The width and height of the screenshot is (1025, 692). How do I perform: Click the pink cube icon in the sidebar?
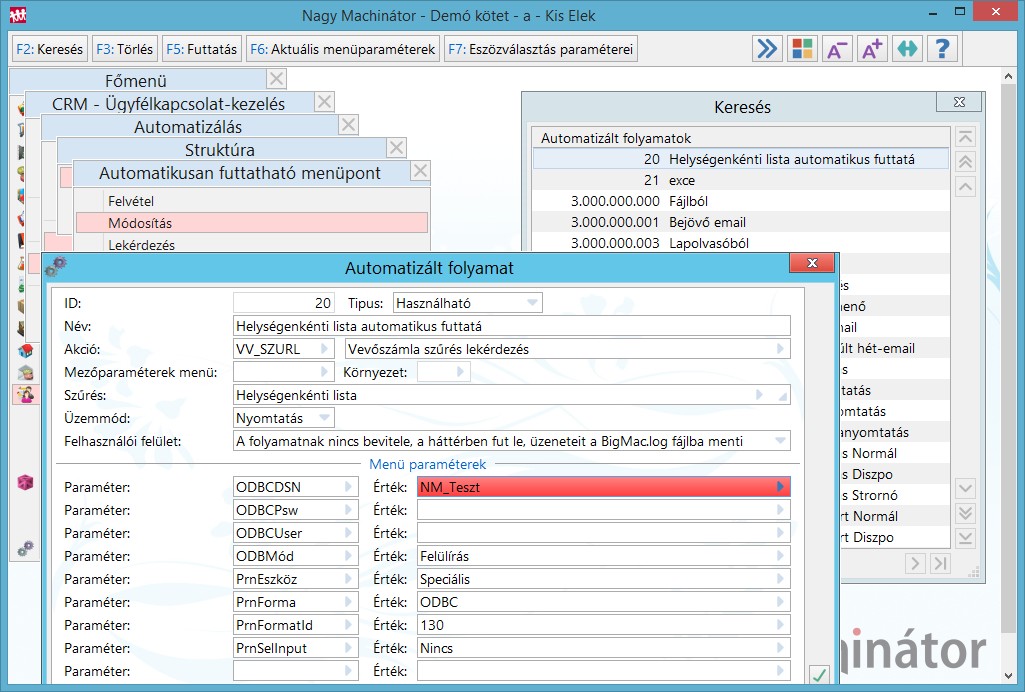[x=26, y=482]
